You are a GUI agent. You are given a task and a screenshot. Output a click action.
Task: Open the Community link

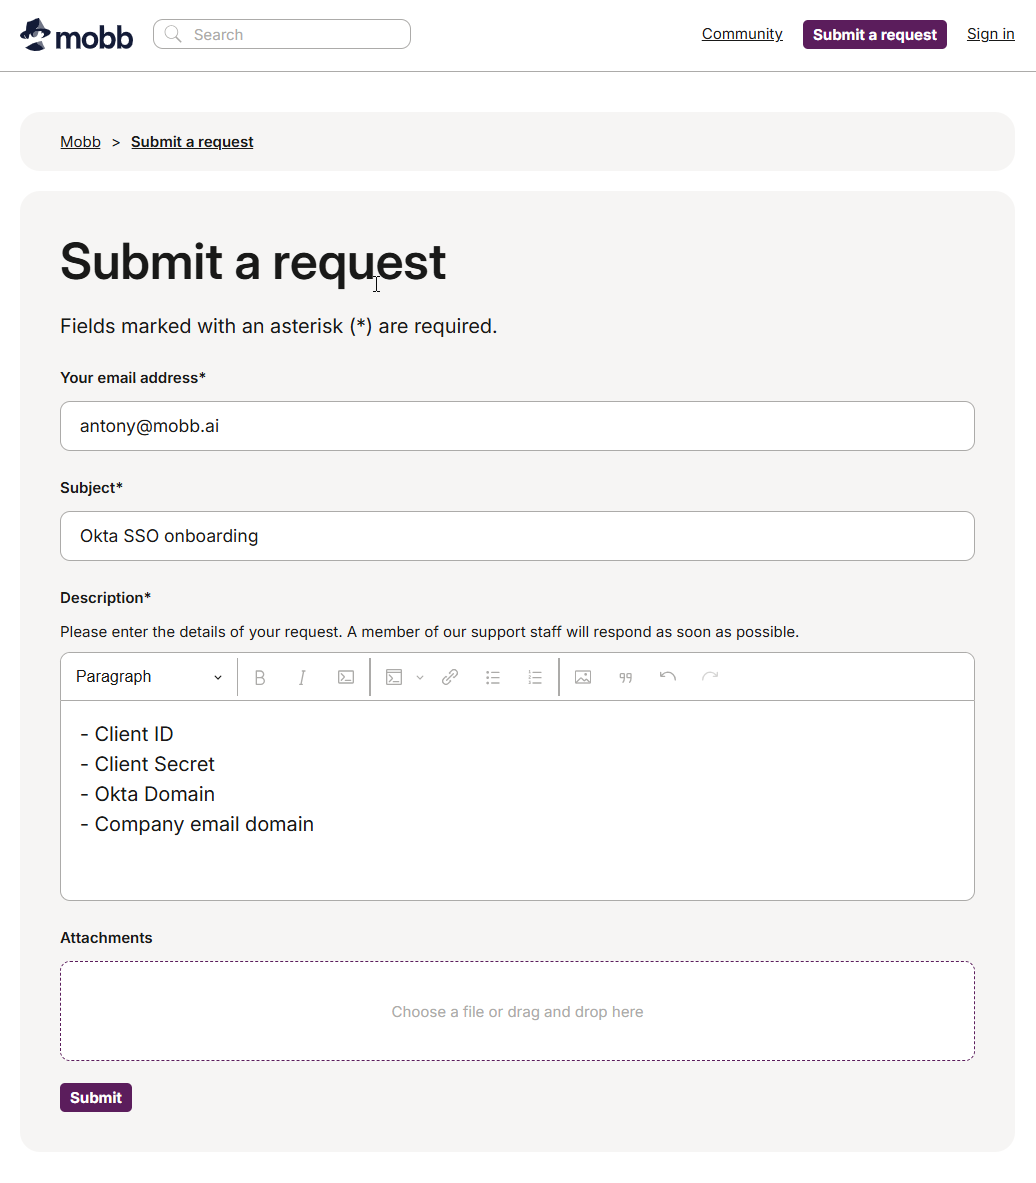click(742, 34)
